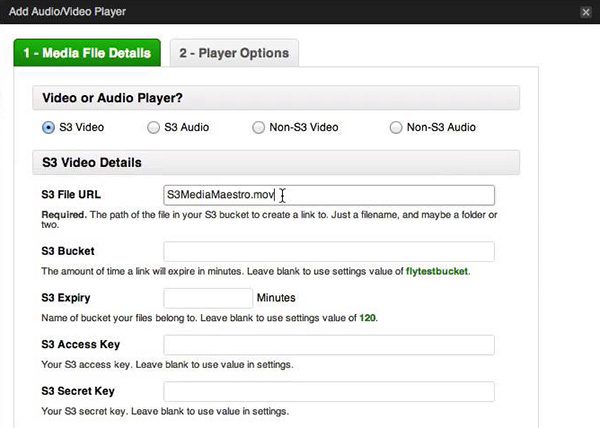Click the Minutes unit text
This screenshot has width=600, height=428.
pyautogui.click(x=276, y=298)
